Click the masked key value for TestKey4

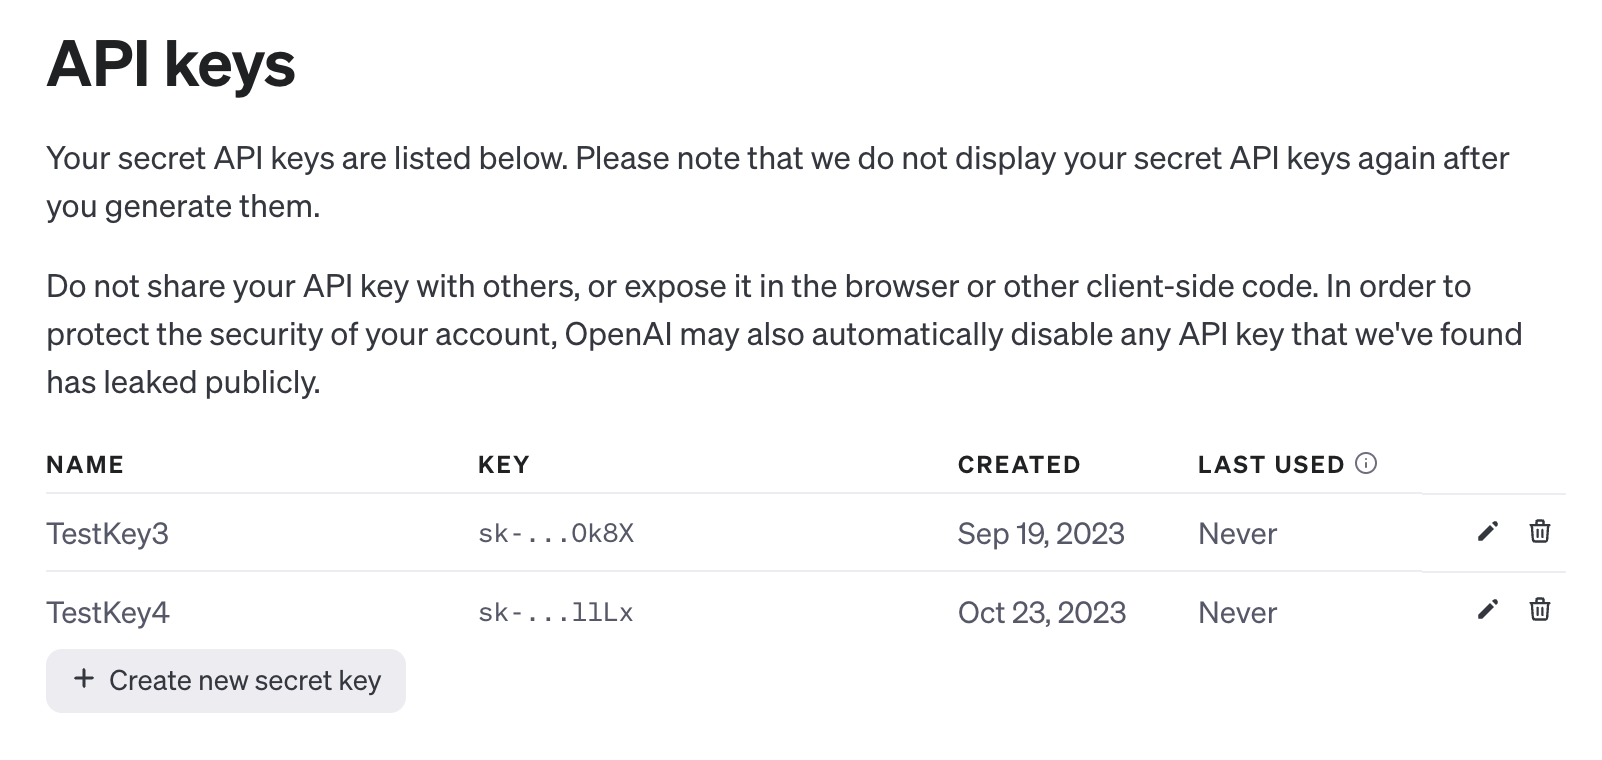(556, 612)
